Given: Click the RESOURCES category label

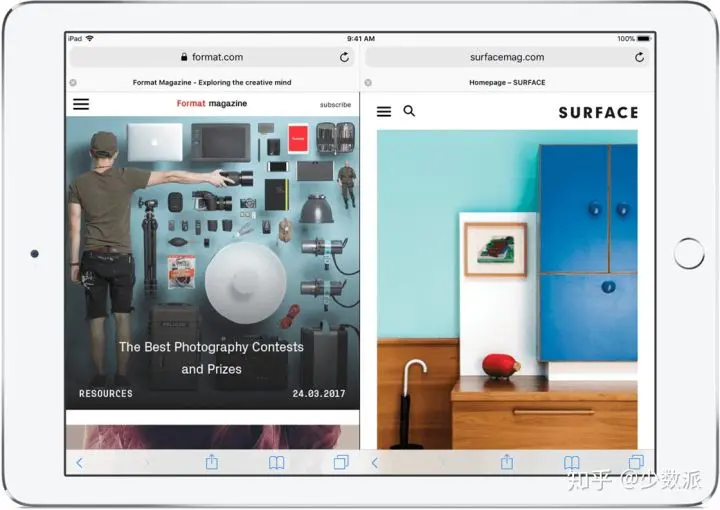Looking at the screenshot, I should 106,393.
